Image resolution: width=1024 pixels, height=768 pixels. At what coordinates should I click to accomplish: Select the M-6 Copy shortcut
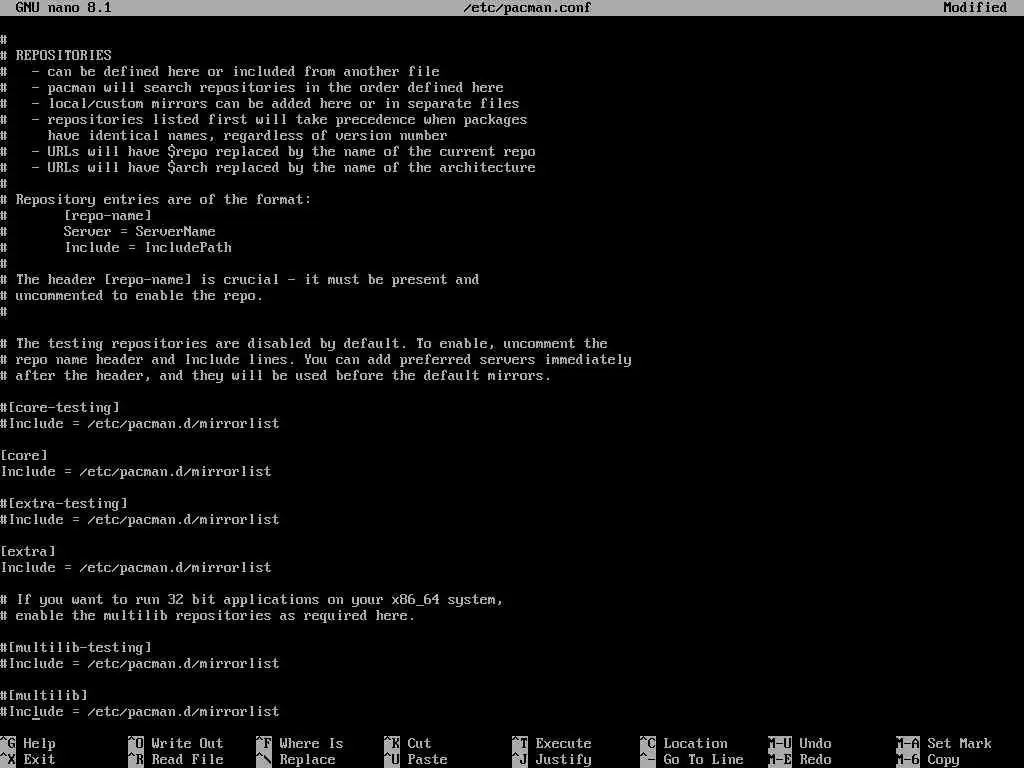928,760
